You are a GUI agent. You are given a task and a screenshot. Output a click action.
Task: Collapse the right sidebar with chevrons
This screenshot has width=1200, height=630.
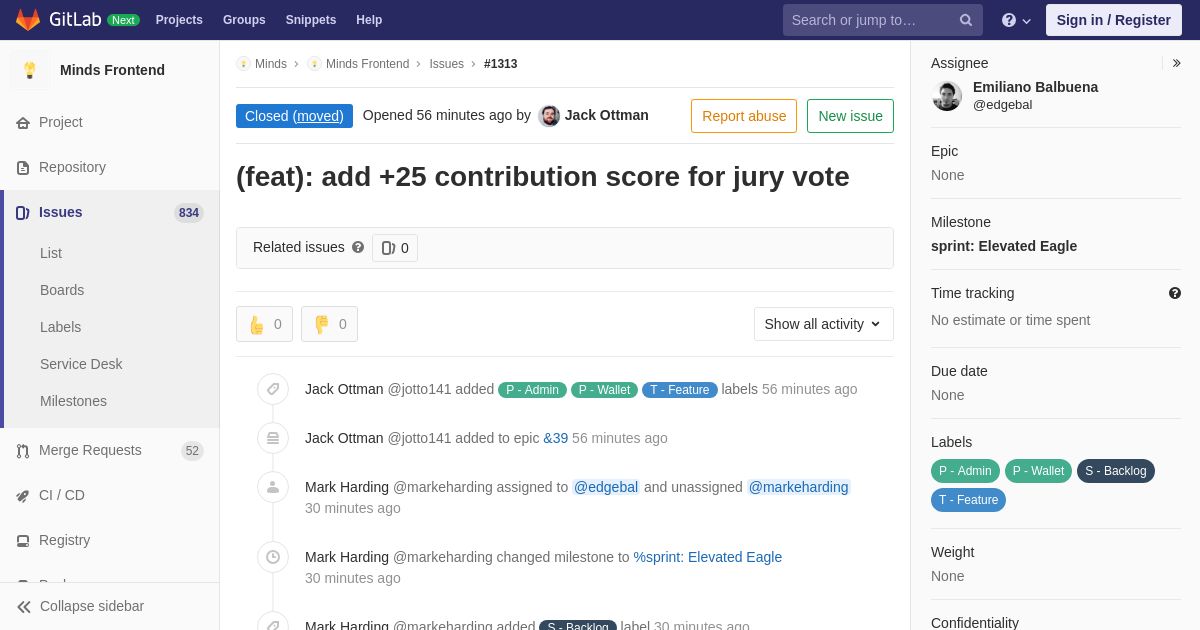1176,63
